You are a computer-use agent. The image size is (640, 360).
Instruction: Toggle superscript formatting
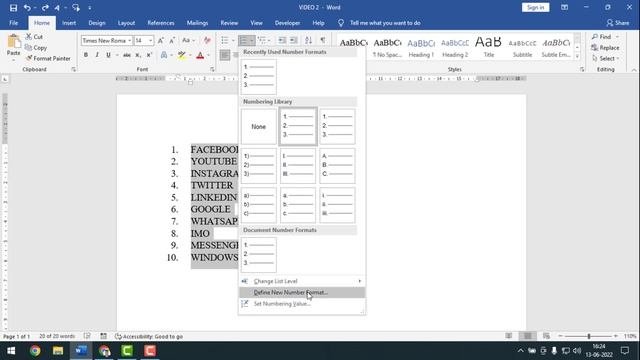coord(149,55)
